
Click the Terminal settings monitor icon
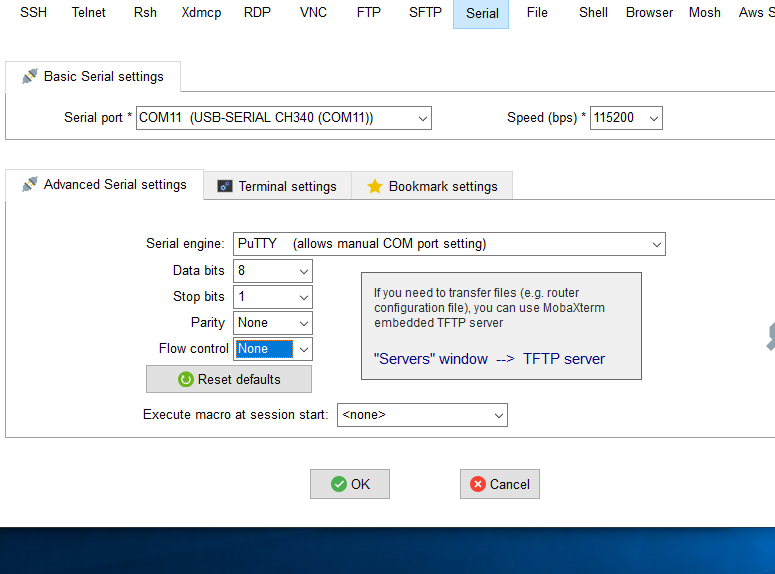click(225, 186)
